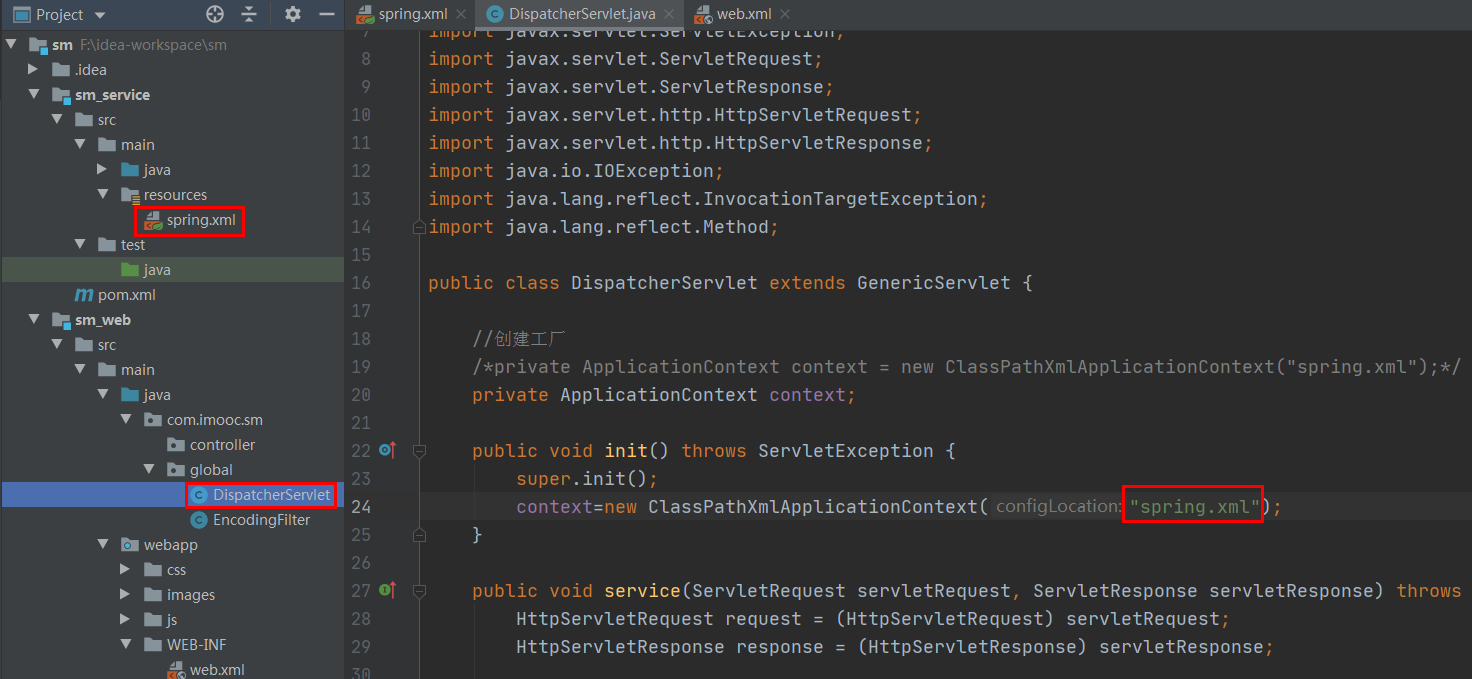Click java.io.IOException import on line 12
1472x679 pixels.
pyautogui.click(x=614, y=171)
